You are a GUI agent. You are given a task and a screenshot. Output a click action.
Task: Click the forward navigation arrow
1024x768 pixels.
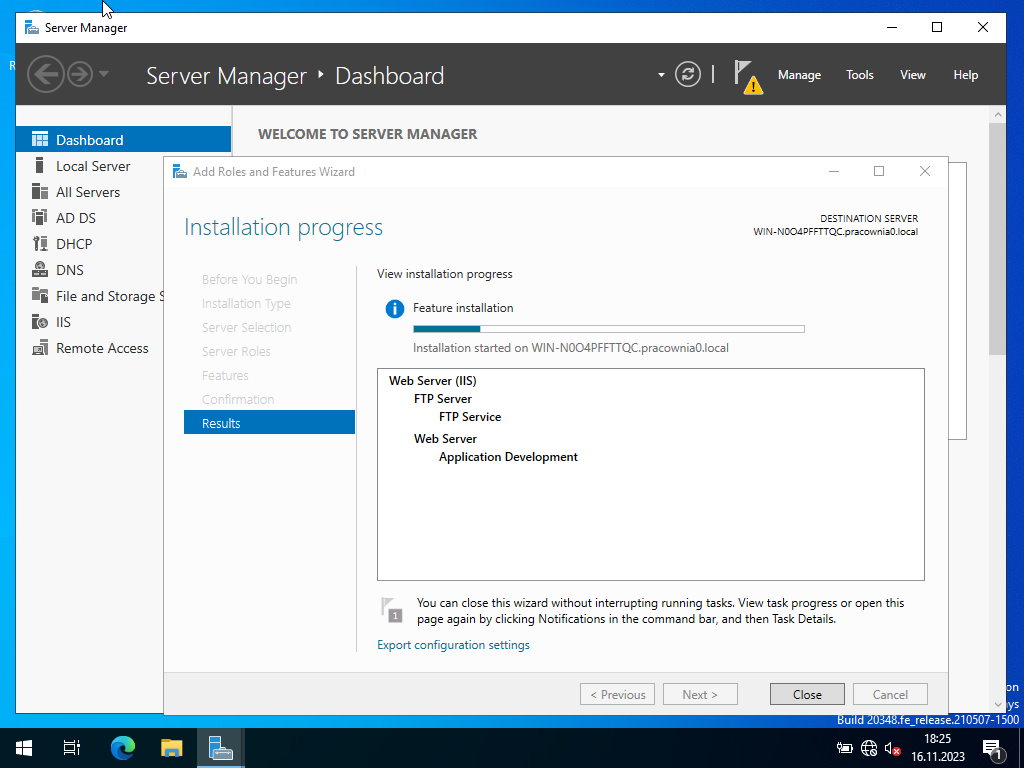pyautogui.click(x=80, y=74)
